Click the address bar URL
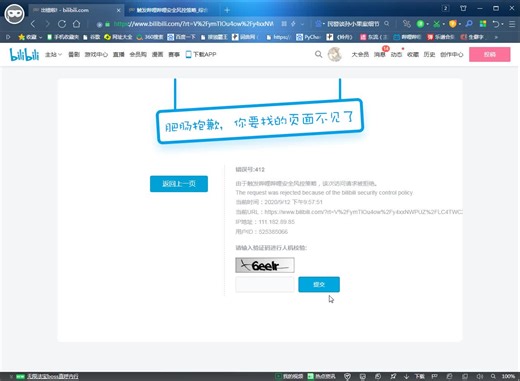This screenshot has height=381, width=520. point(193,24)
